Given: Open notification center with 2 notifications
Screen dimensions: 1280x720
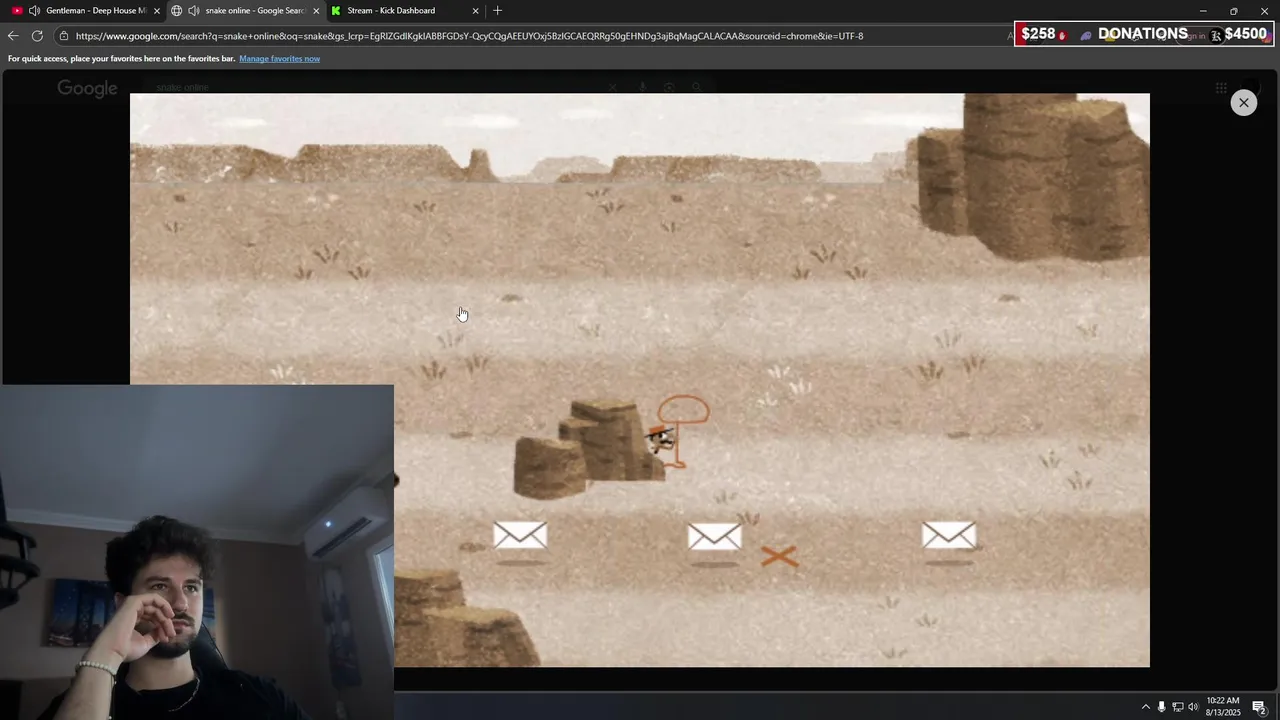Looking at the screenshot, I should [x=1259, y=707].
